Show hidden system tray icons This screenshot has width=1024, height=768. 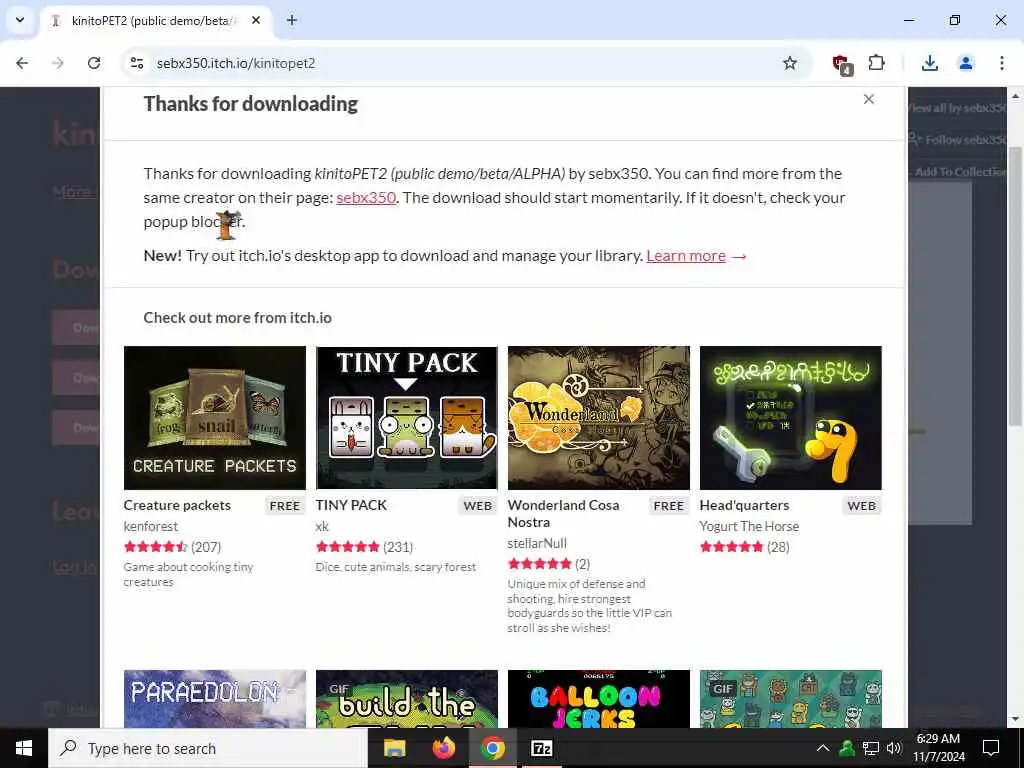[x=823, y=748]
